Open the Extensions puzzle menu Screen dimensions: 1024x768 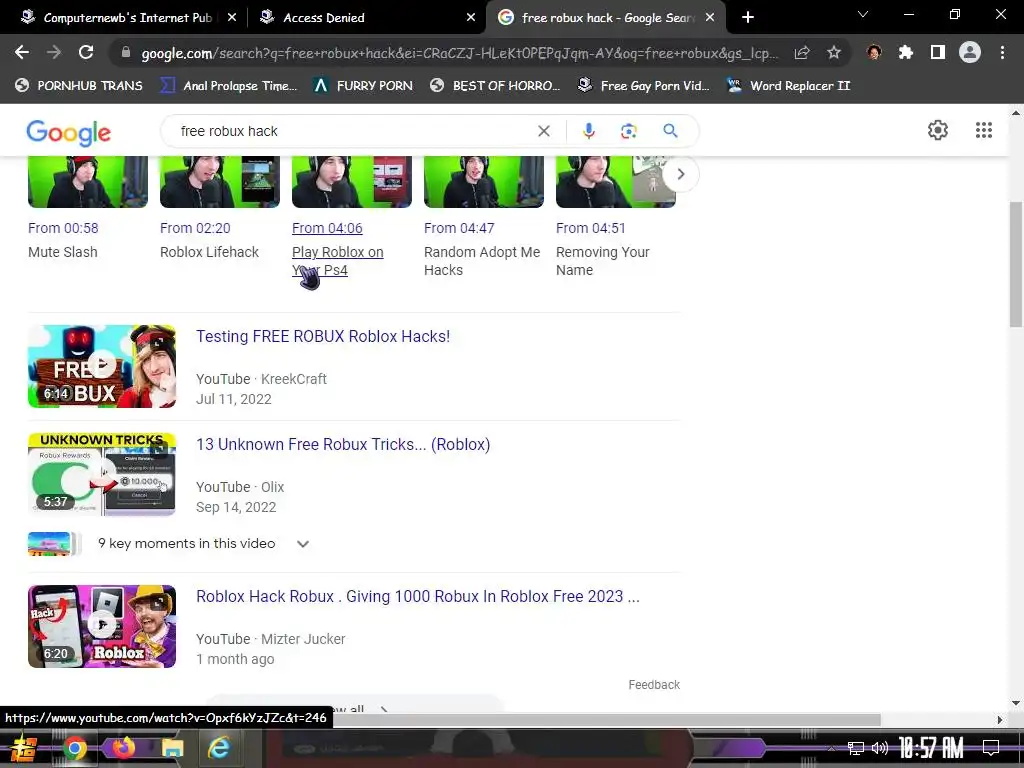906,53
